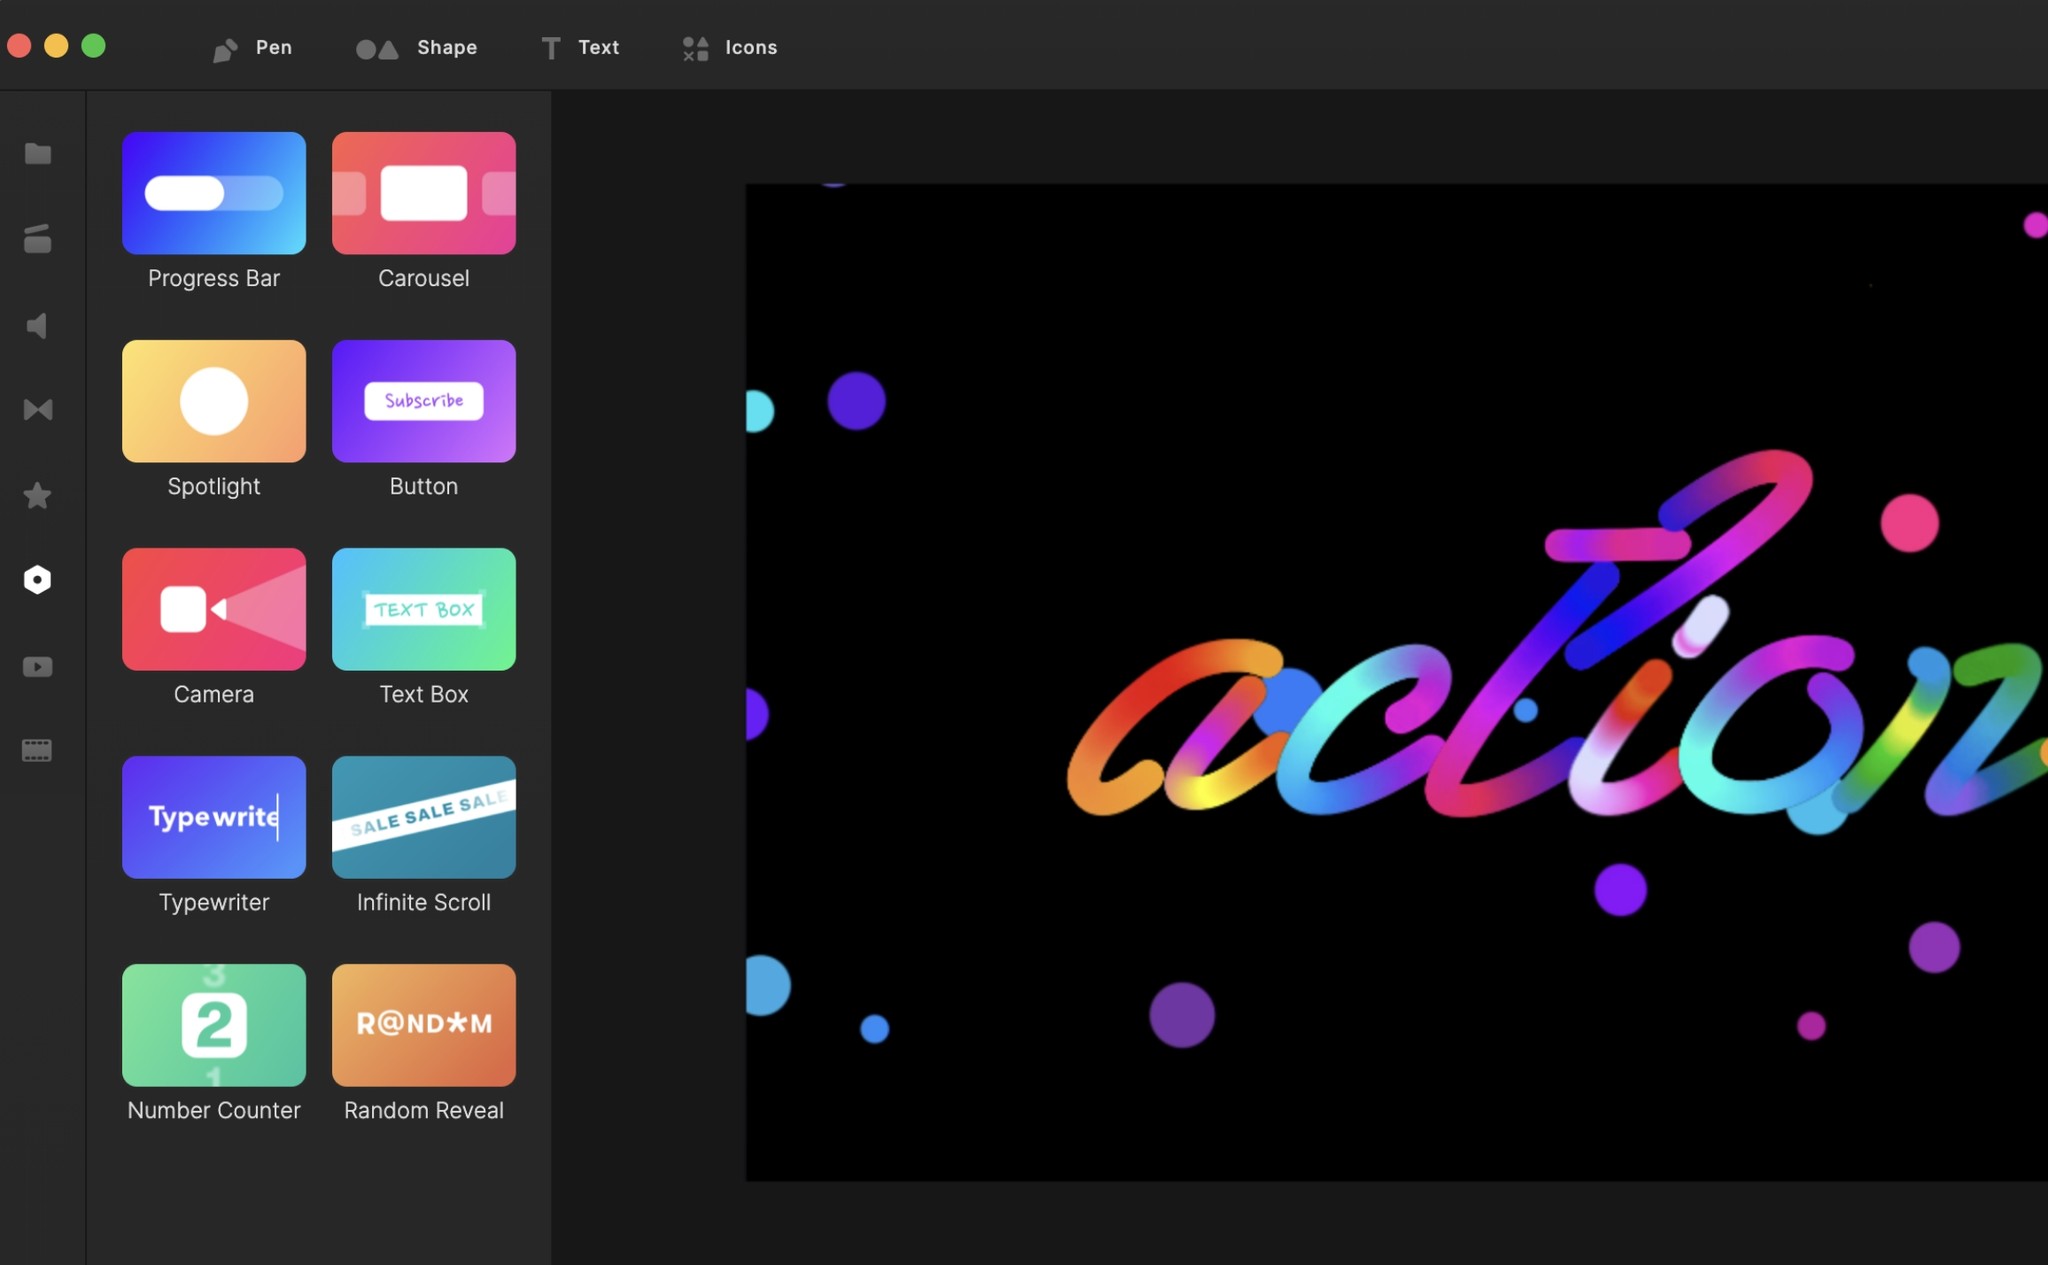Open the audio panel via the speaker icon
Viewport: 2048px width, 1265px height.
click(x=37, y=325)
